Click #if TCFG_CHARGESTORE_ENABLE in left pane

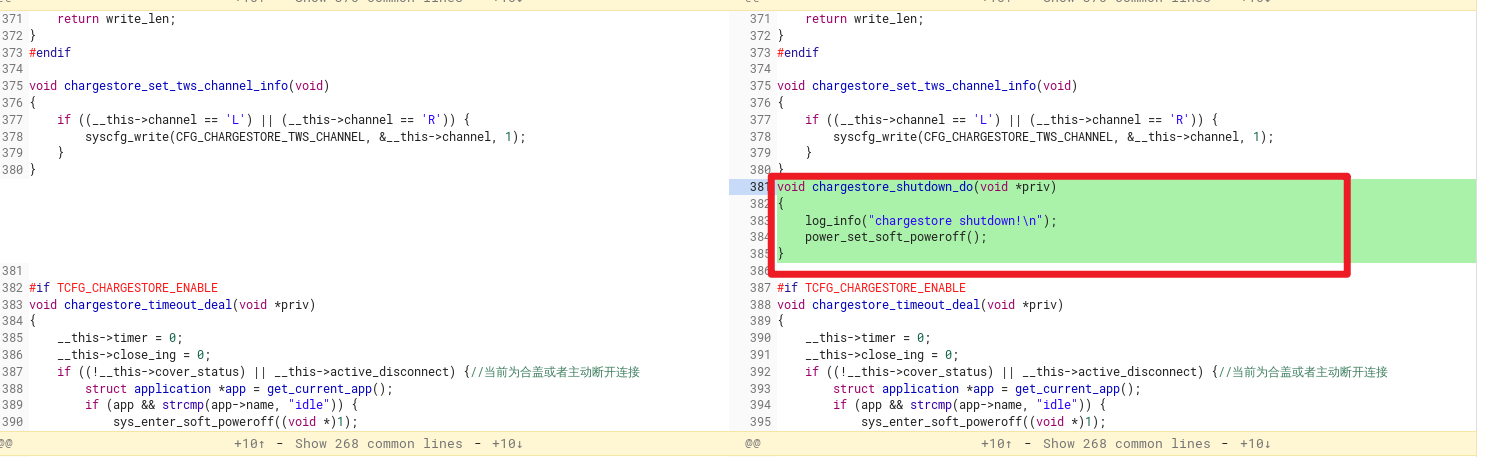pos(123,288)
